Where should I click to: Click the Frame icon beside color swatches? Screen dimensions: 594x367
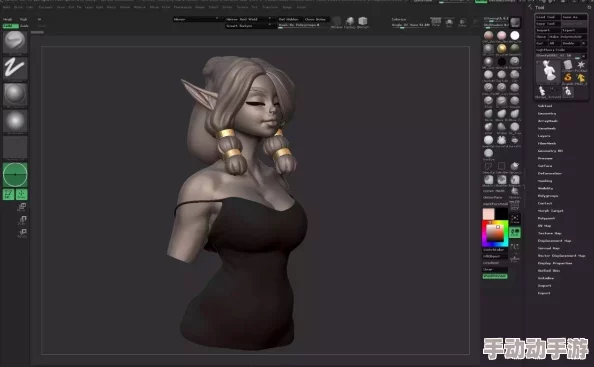515,219
